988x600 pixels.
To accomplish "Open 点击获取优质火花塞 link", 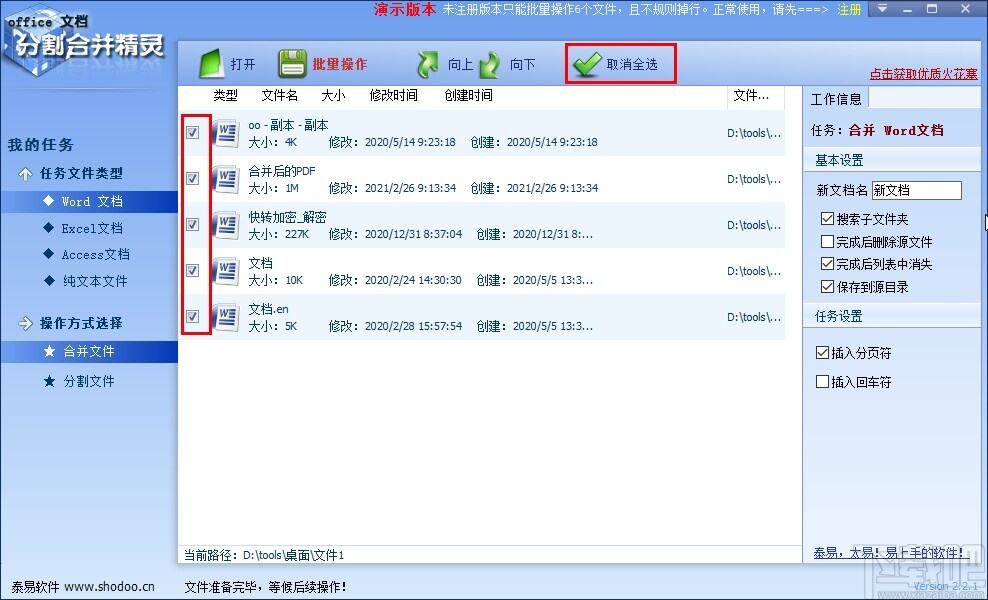I will (924, 74).
